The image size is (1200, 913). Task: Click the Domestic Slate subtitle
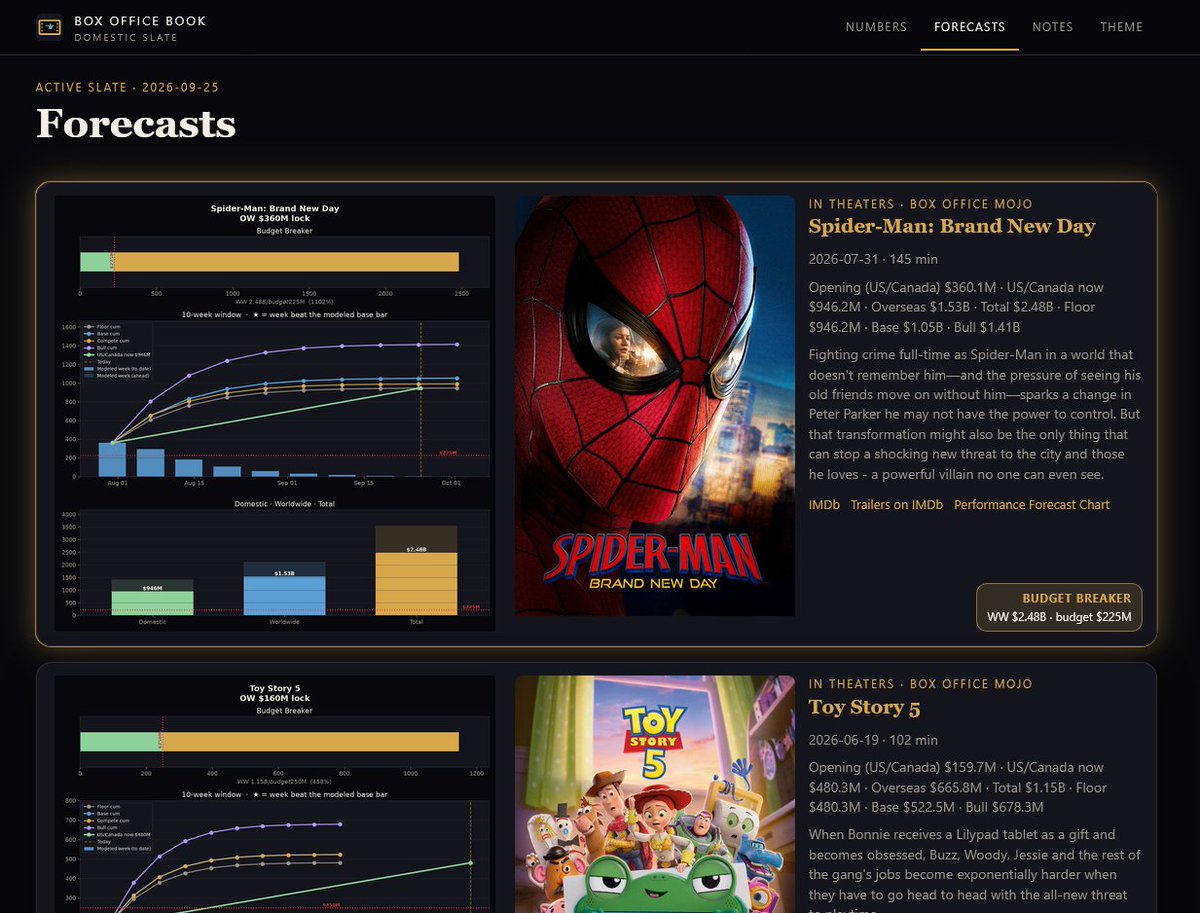126,38
